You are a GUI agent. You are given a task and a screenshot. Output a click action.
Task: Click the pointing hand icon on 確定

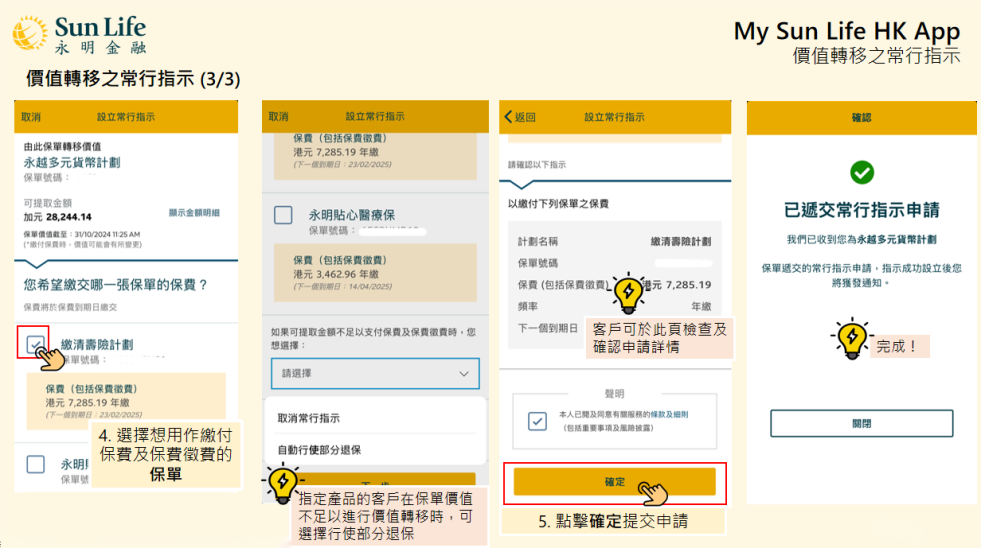(x=654, y=491)
